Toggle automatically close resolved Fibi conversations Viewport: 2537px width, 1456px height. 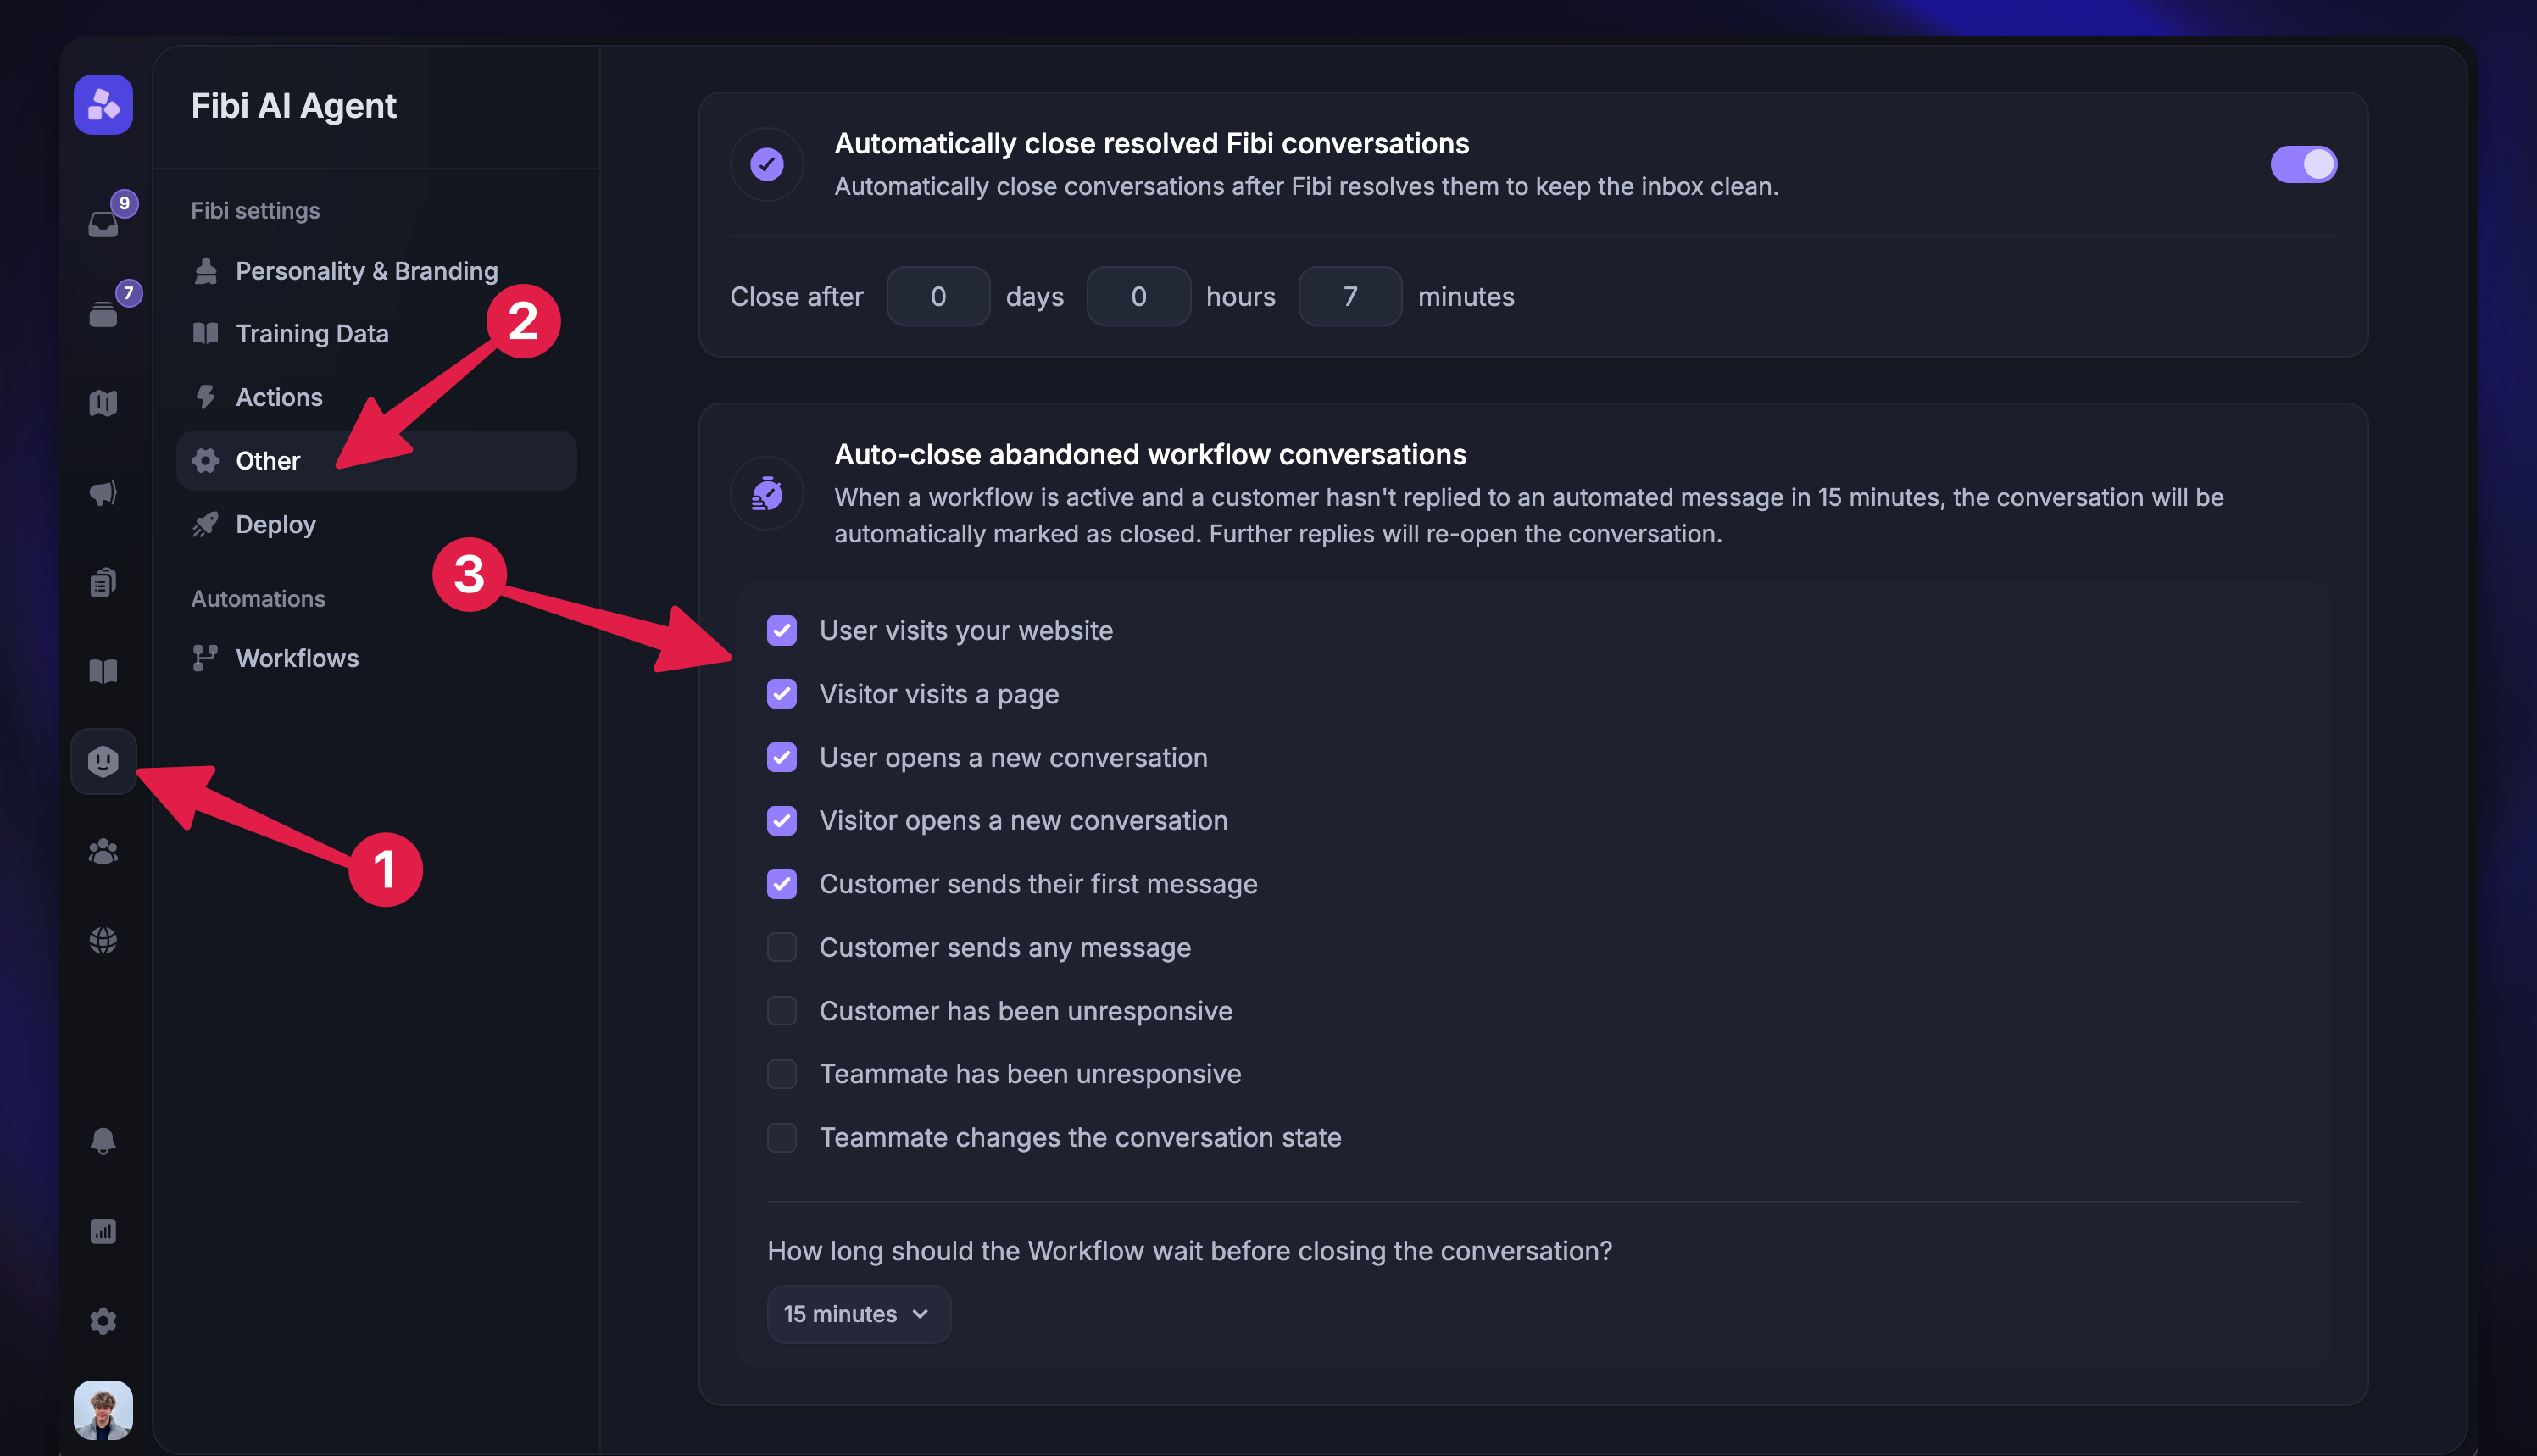(x=2304, y=164)
